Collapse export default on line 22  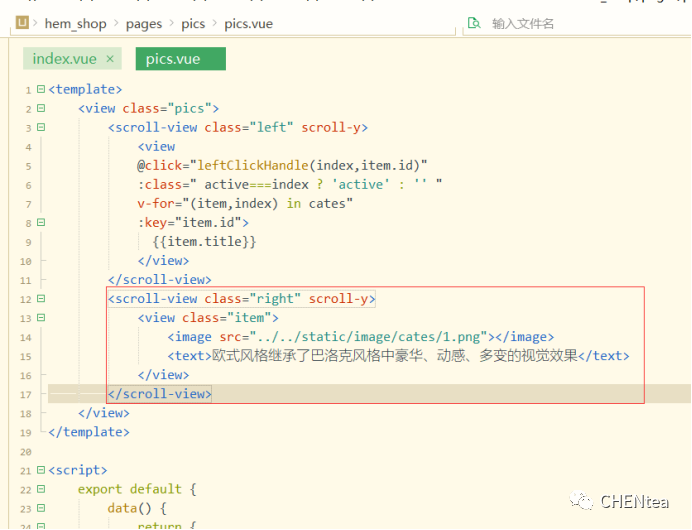tap(41, 489)
